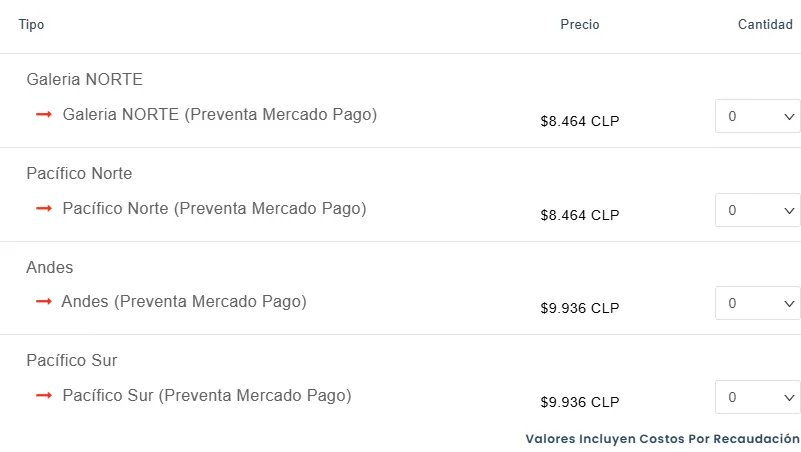Click the Galeria NORTE section heading

pyautogui.click(x=84, y=79)
